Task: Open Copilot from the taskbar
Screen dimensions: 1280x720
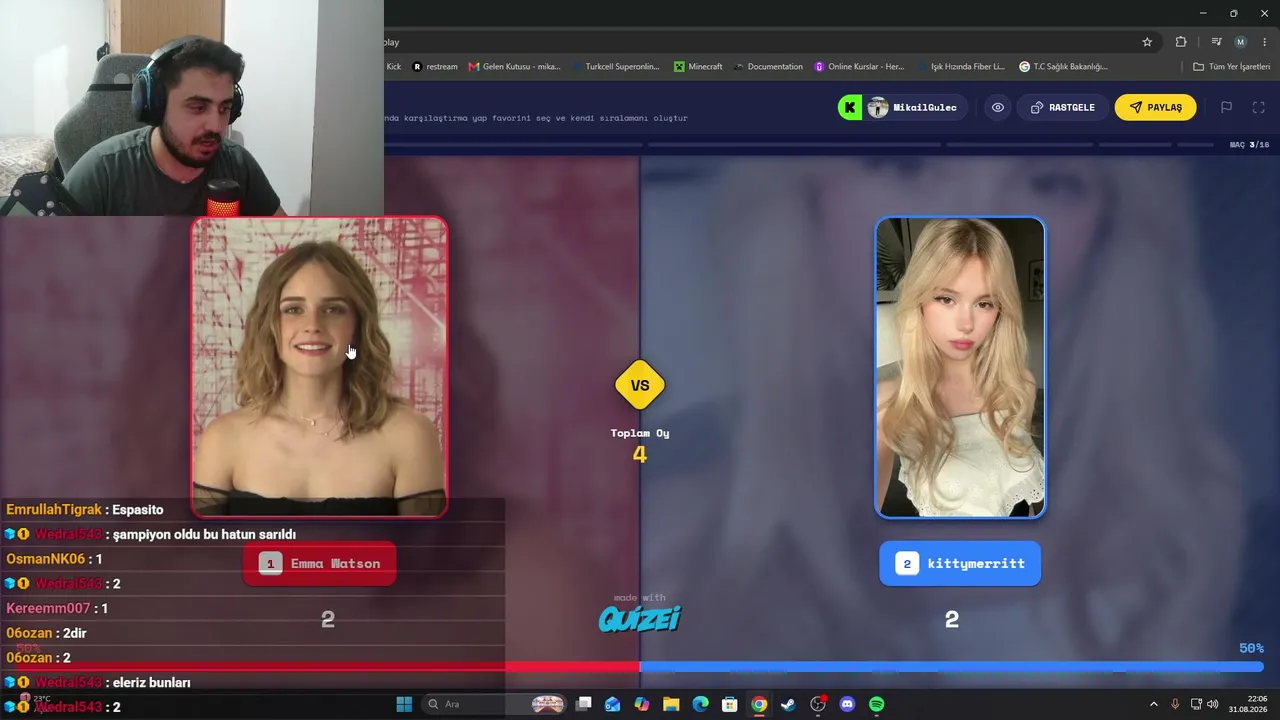Action: [x=641, y=704]
